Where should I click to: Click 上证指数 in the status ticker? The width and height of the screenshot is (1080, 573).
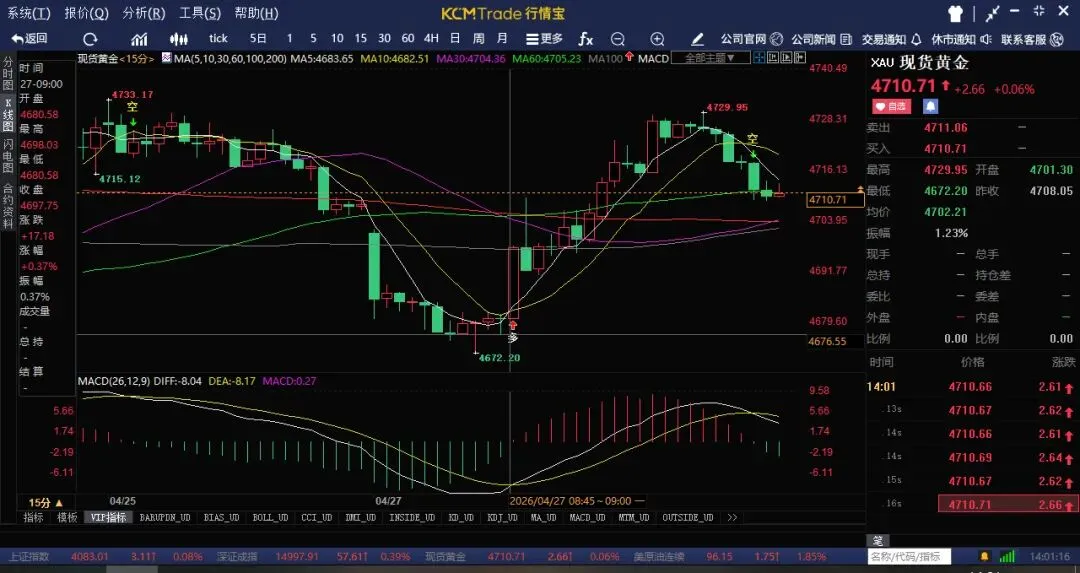28,556
